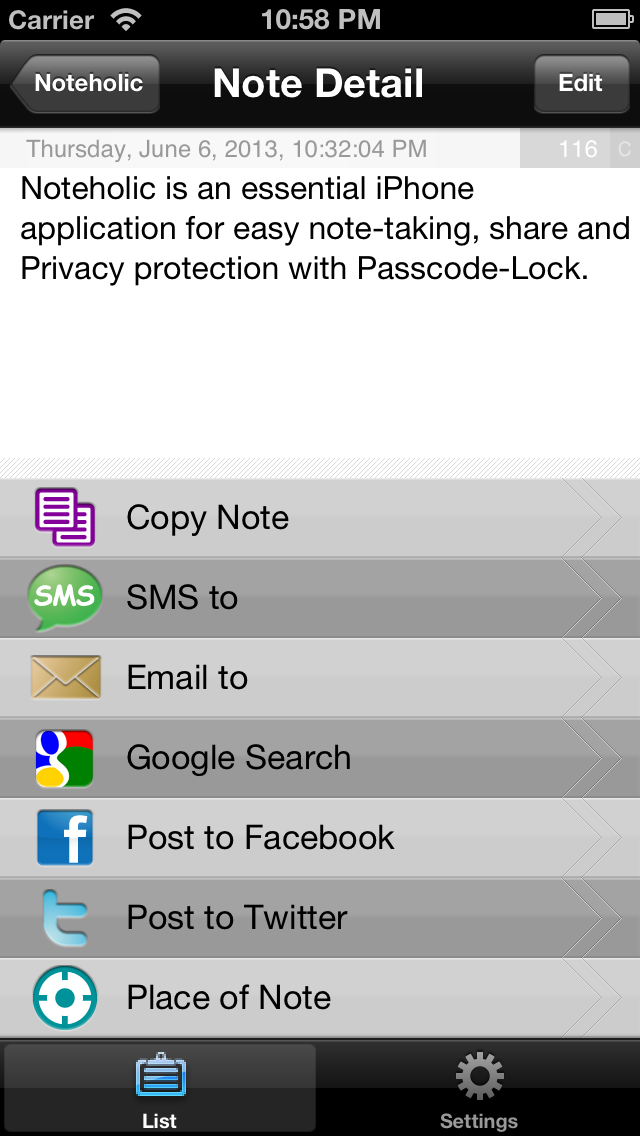Tap the purple Copy Note icon
640x1136 pixels.
(x=65, y=518)
